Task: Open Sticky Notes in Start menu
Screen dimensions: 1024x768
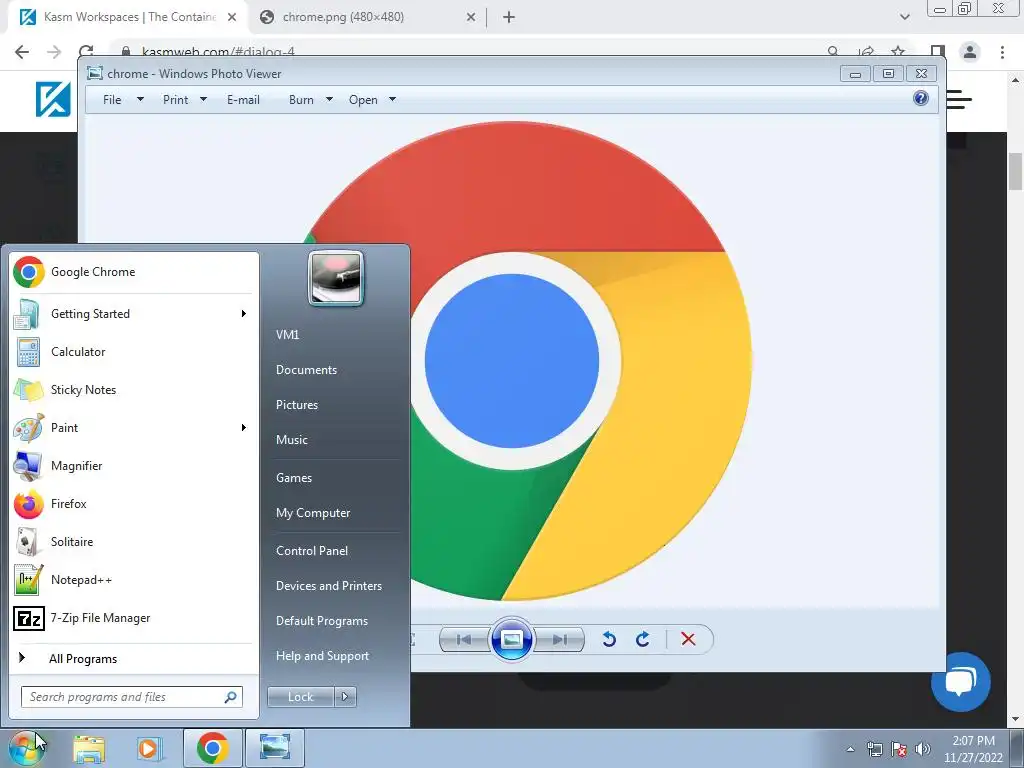Action: click(134, 390)
